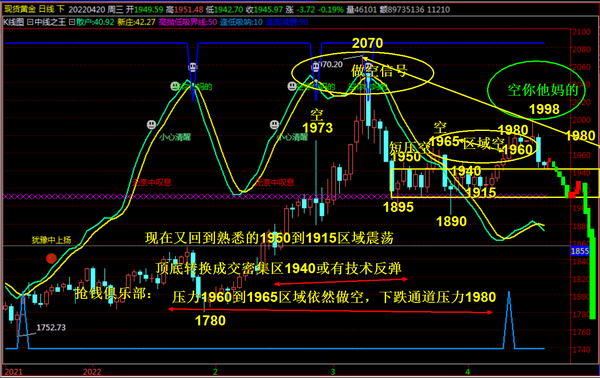Click the month 3 marker on time axis

point(333,371)
